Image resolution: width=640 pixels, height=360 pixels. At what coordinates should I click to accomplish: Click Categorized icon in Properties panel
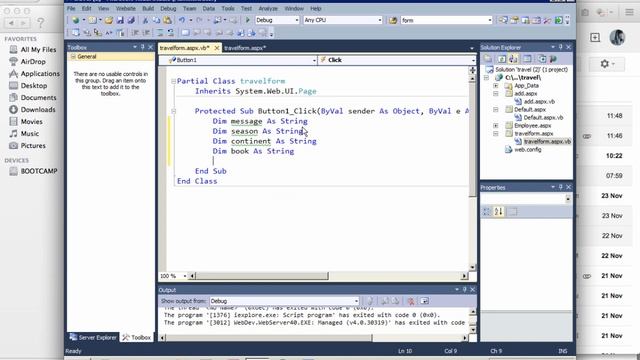coord(487,211)
